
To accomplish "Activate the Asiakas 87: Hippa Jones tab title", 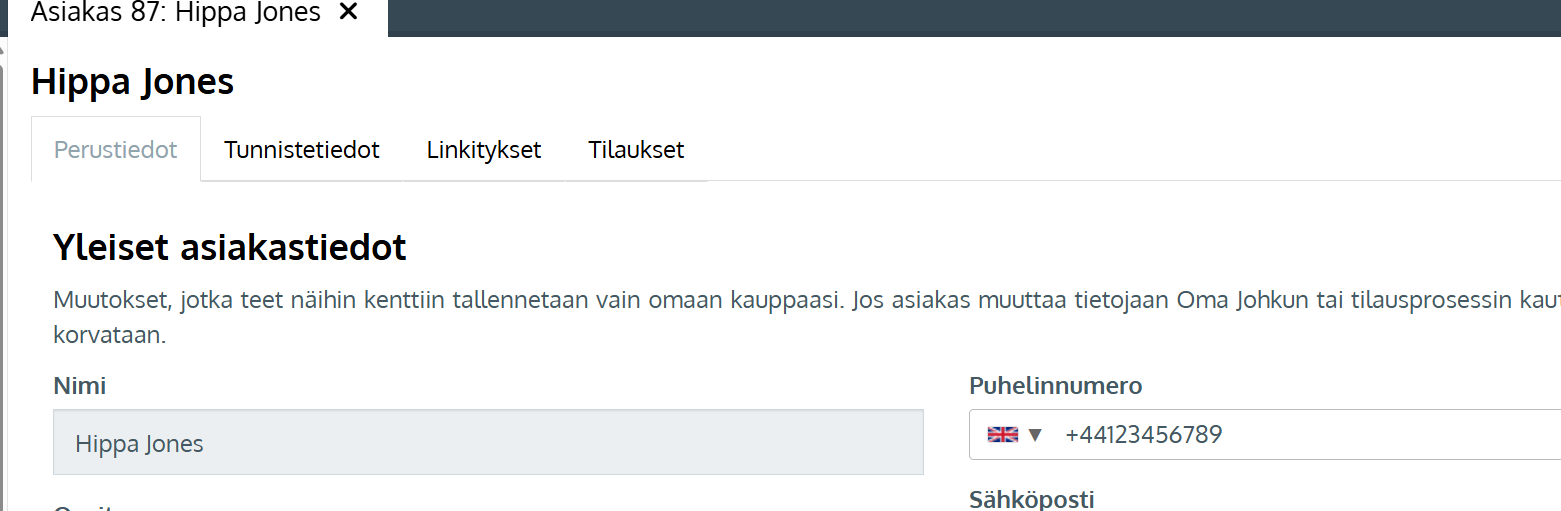I will [176, 13].
